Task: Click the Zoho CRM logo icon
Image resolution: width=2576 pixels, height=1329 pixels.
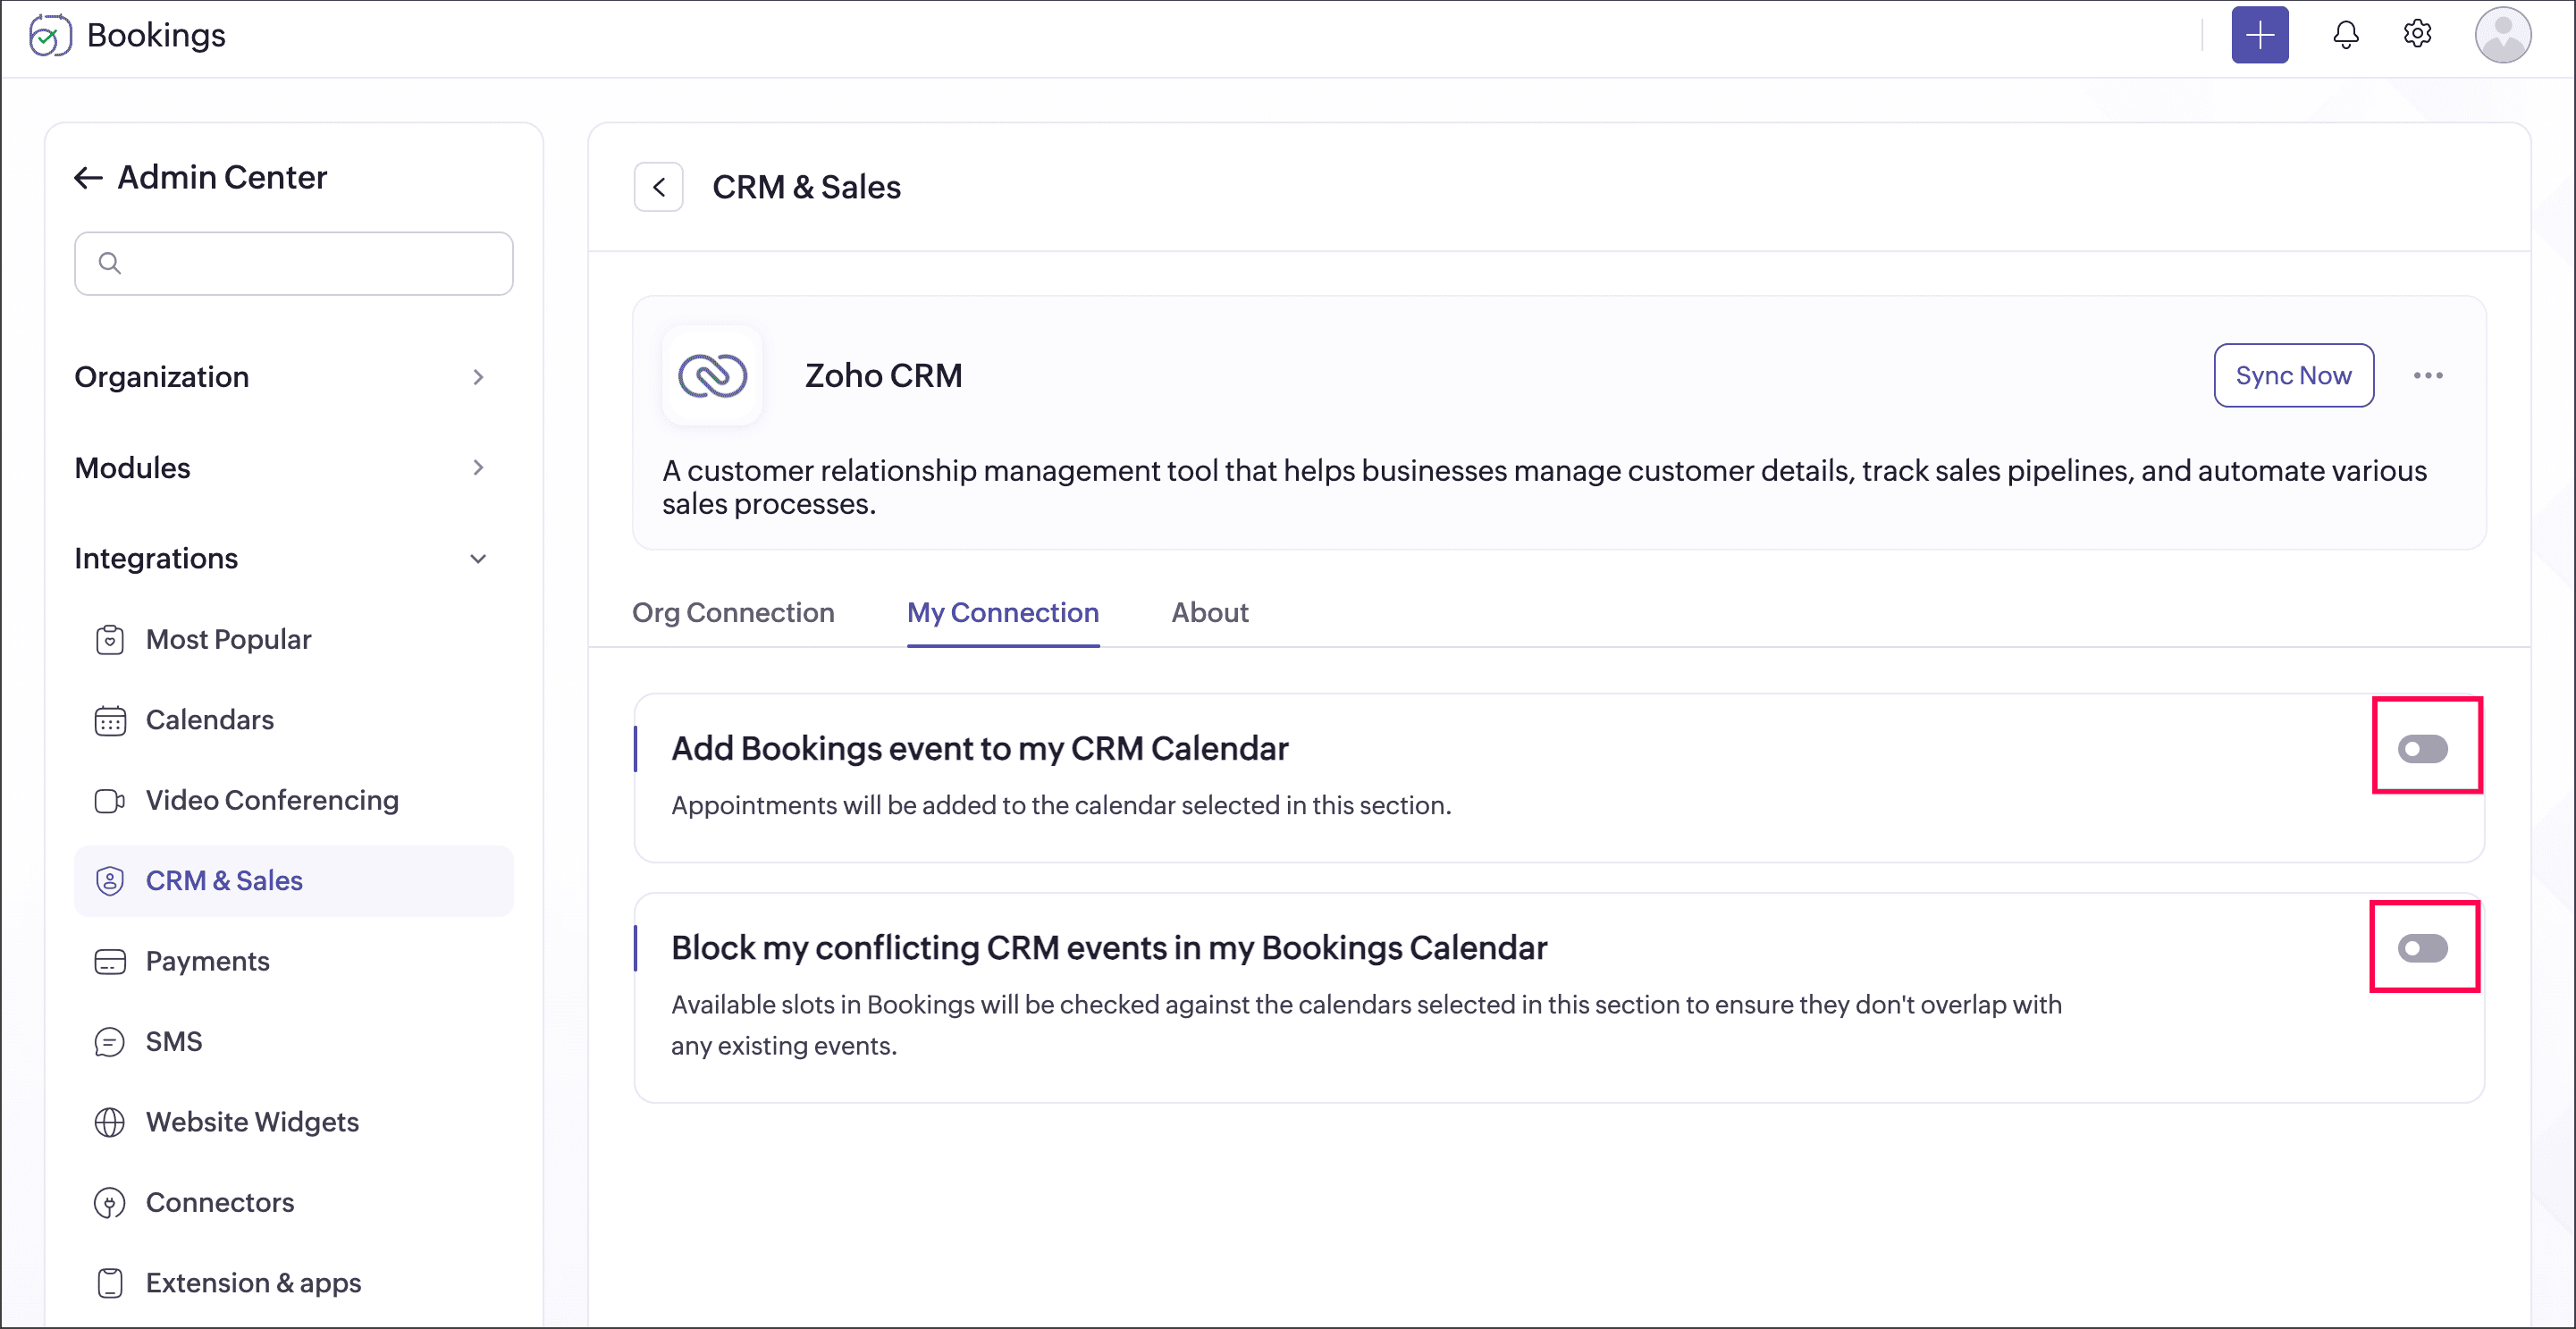Action: click(x=712, y=376)
